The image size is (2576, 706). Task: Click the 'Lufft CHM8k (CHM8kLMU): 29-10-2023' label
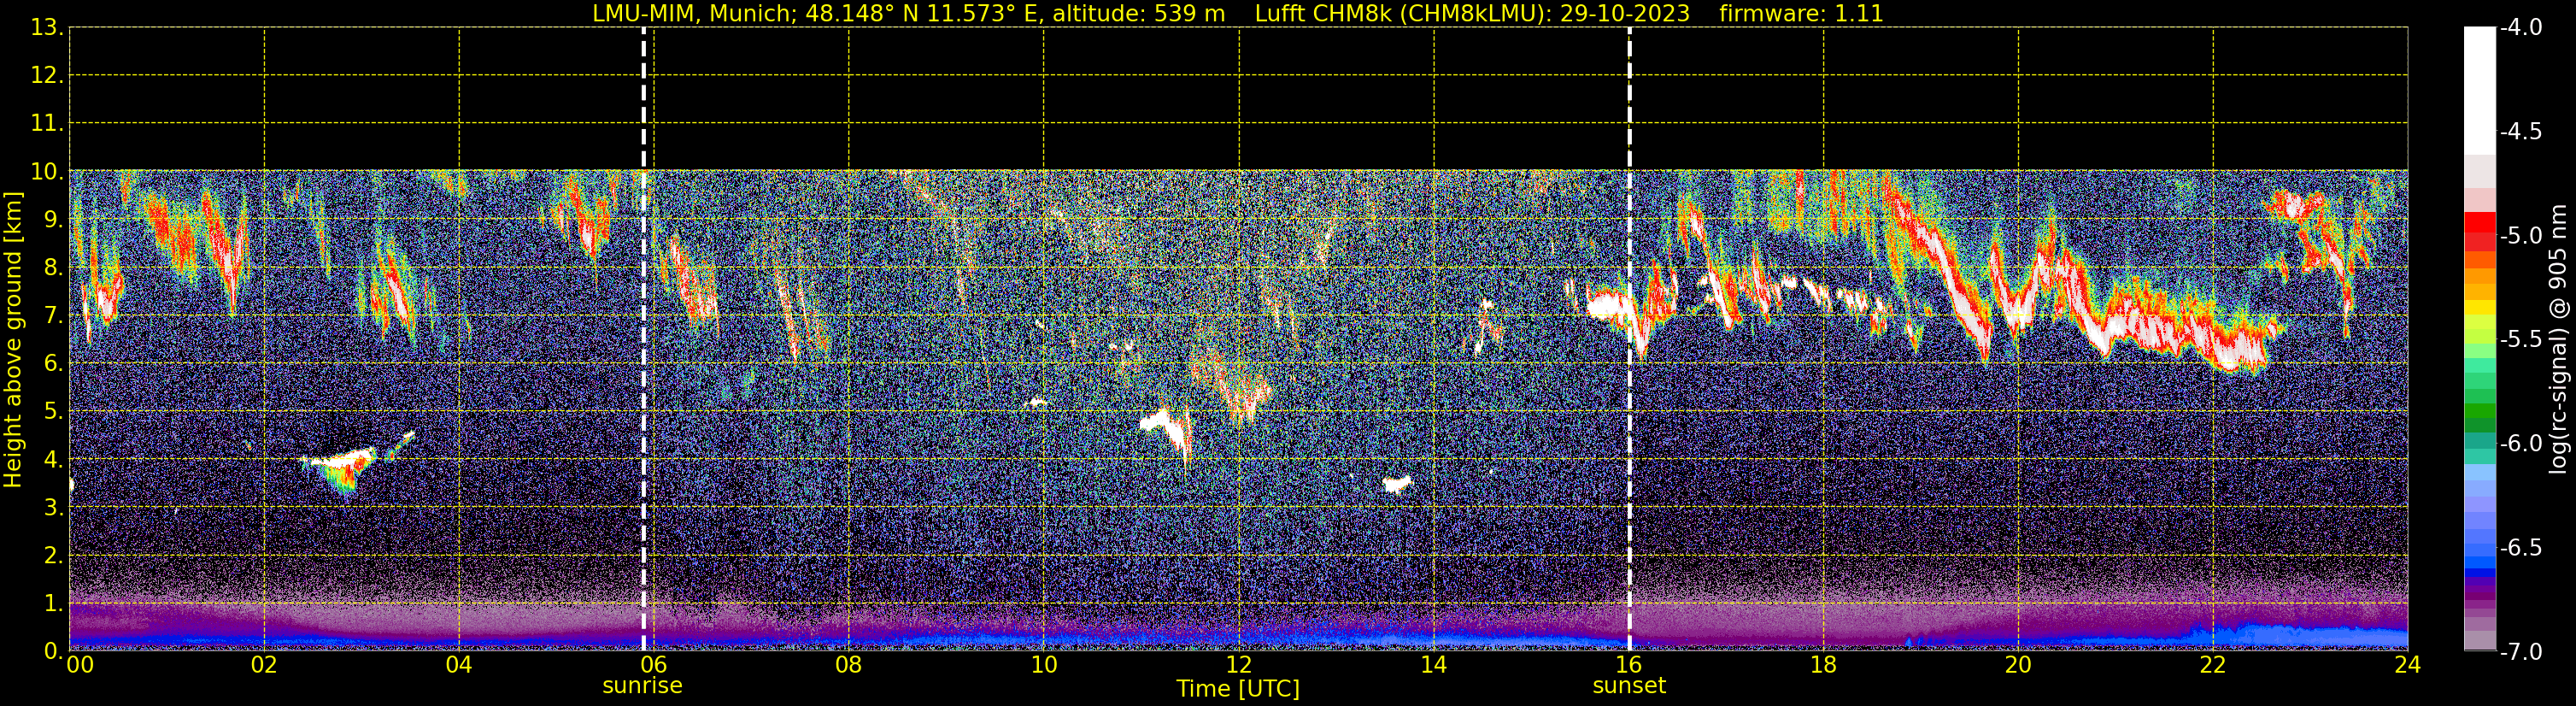coord(1472,13)
